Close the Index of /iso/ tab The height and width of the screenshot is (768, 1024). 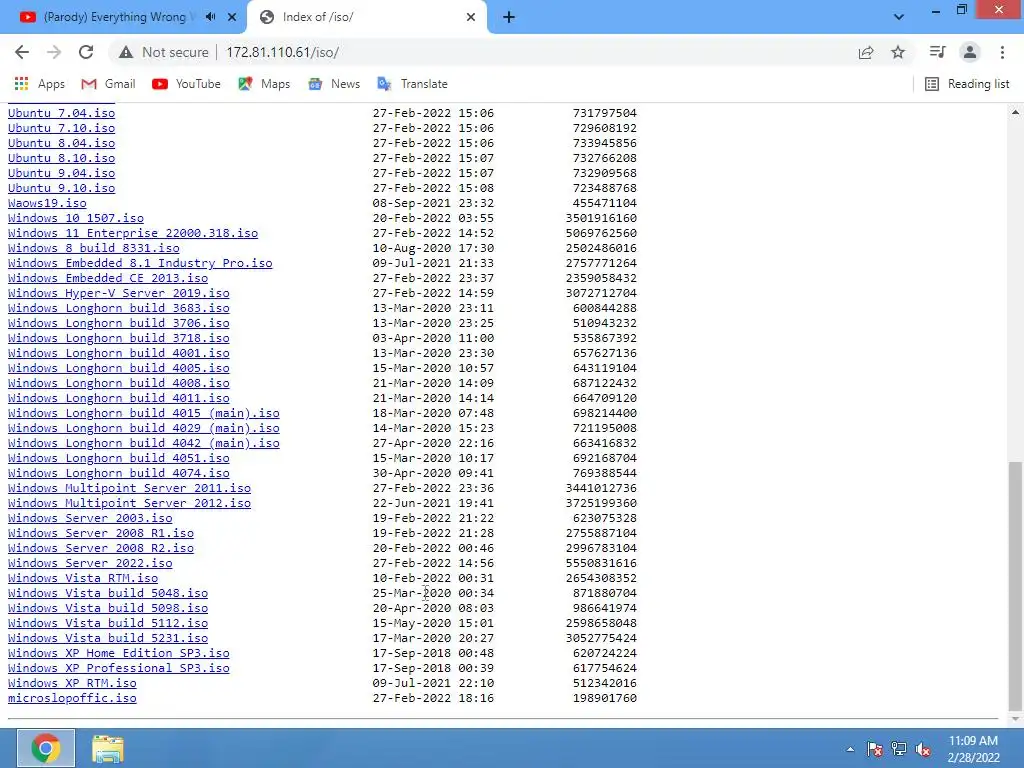pos(471,17)
